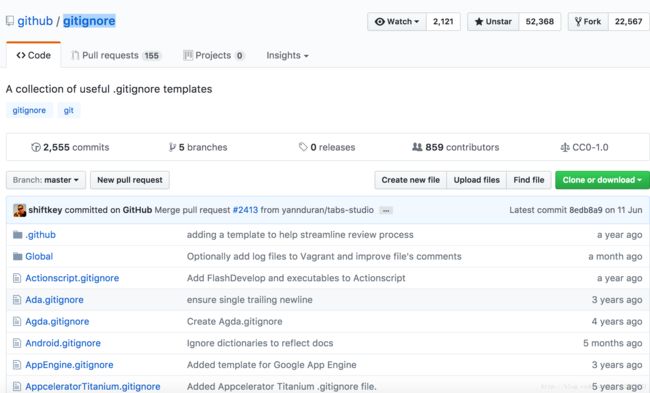This screenshot has height=393, width=650.
Task: Open the .github folder
Action: (x=41, y=235)
